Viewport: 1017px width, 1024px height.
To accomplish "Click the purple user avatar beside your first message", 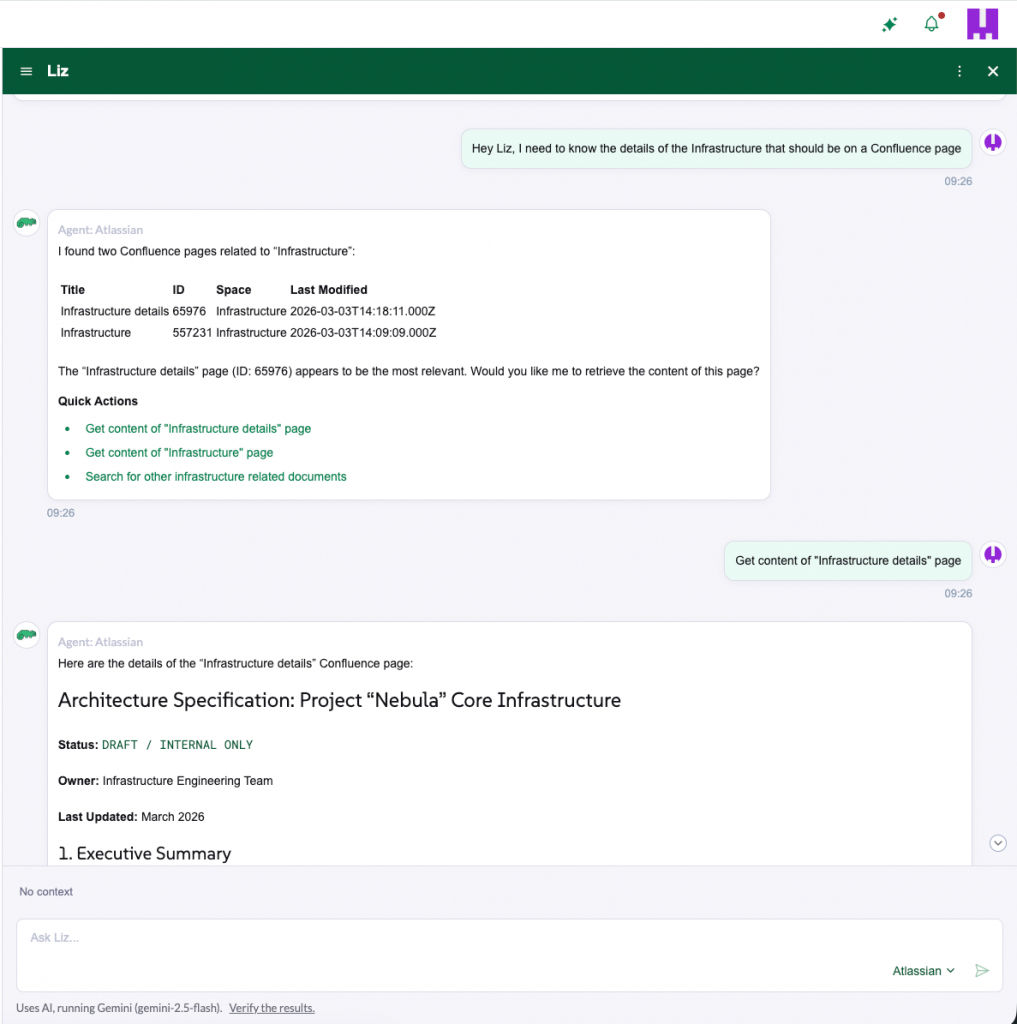I will (x=992, y=142).
